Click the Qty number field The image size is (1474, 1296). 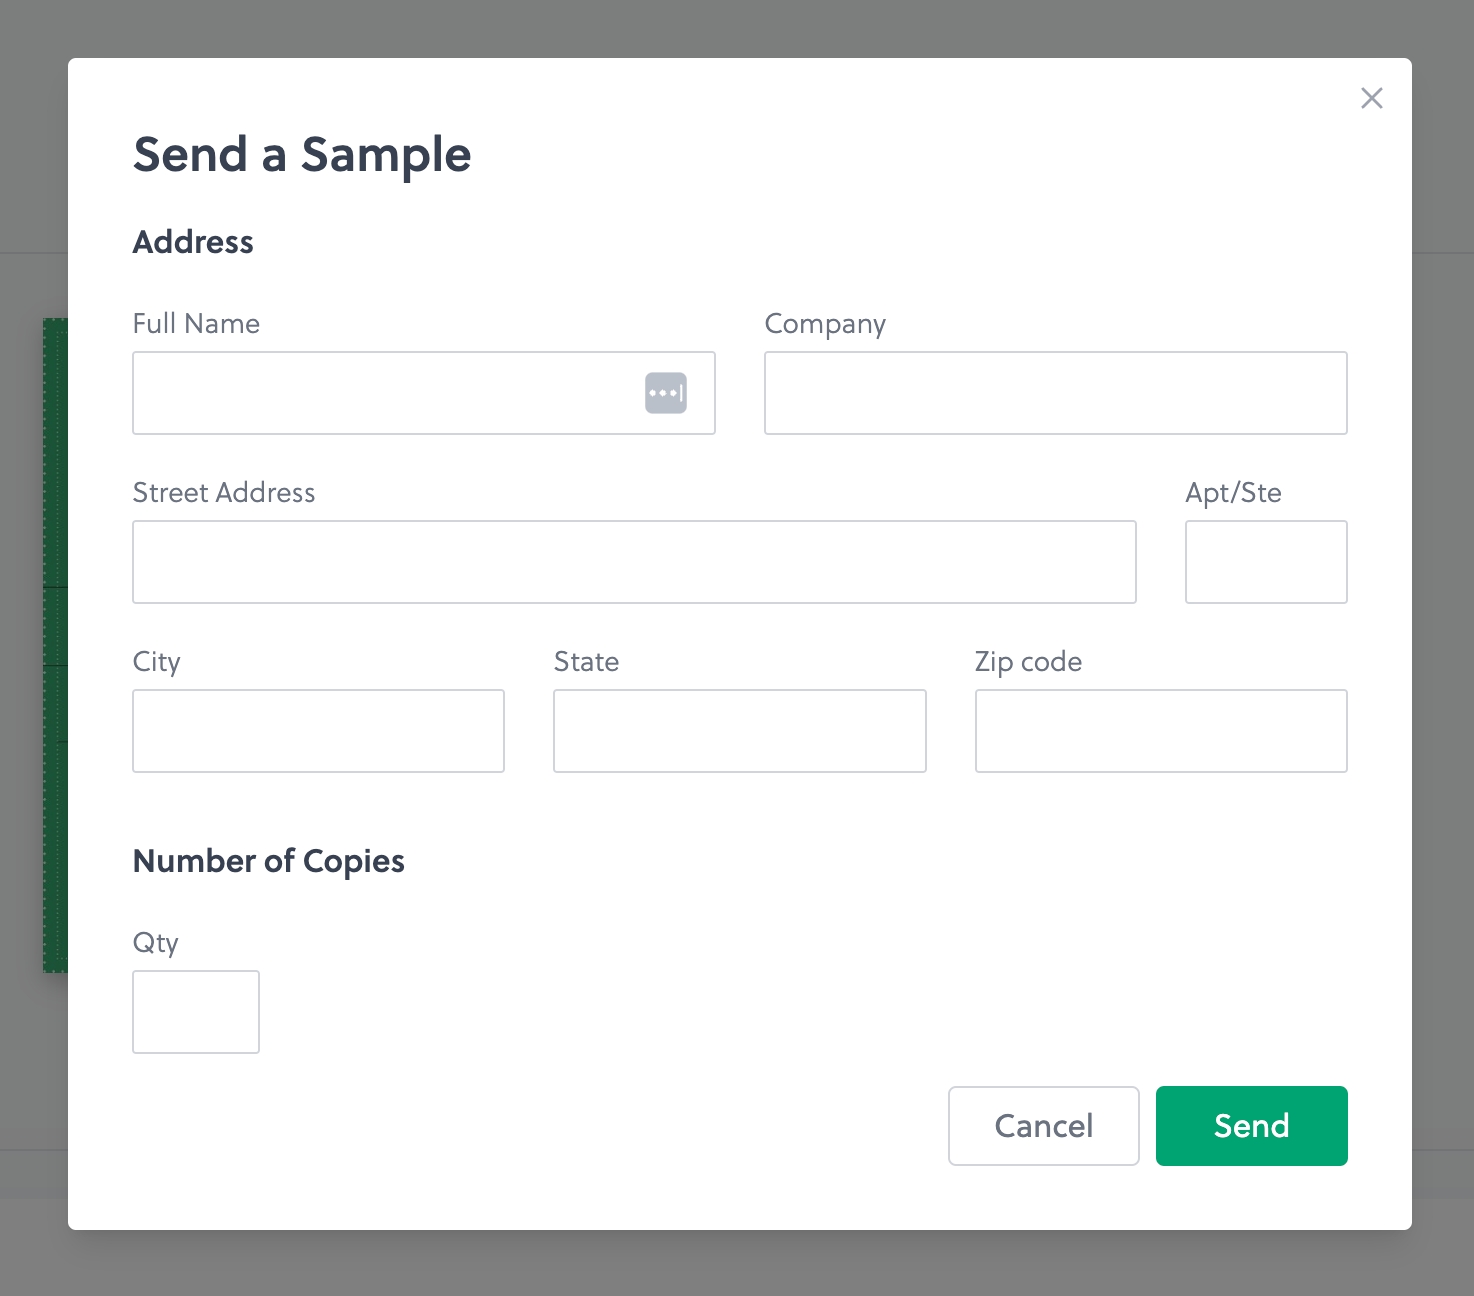pos(196,1012)
